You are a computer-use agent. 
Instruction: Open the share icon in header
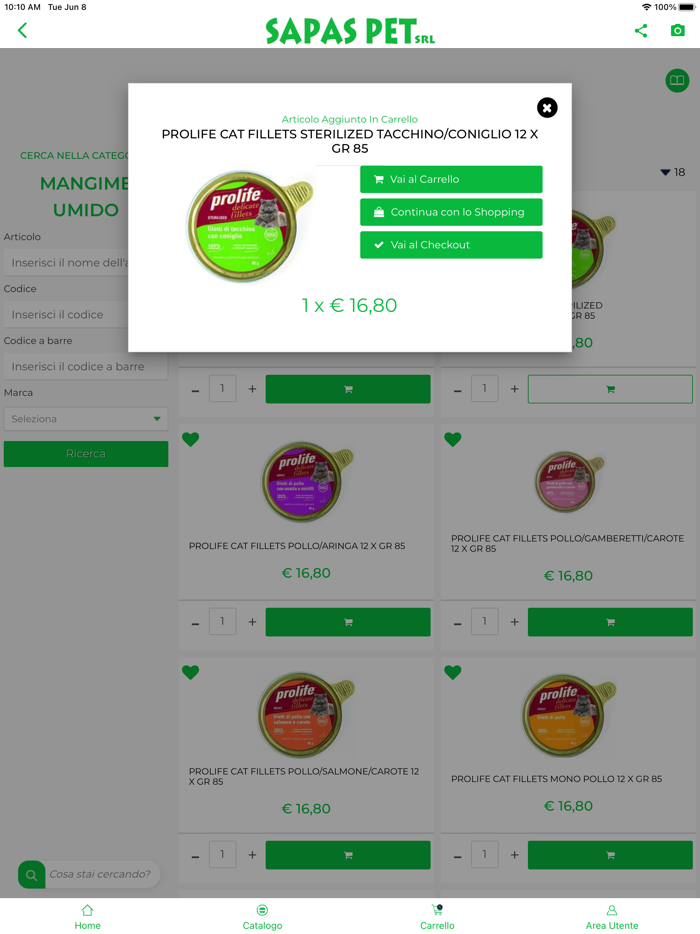pyautogui.click(x=641, y=30)
